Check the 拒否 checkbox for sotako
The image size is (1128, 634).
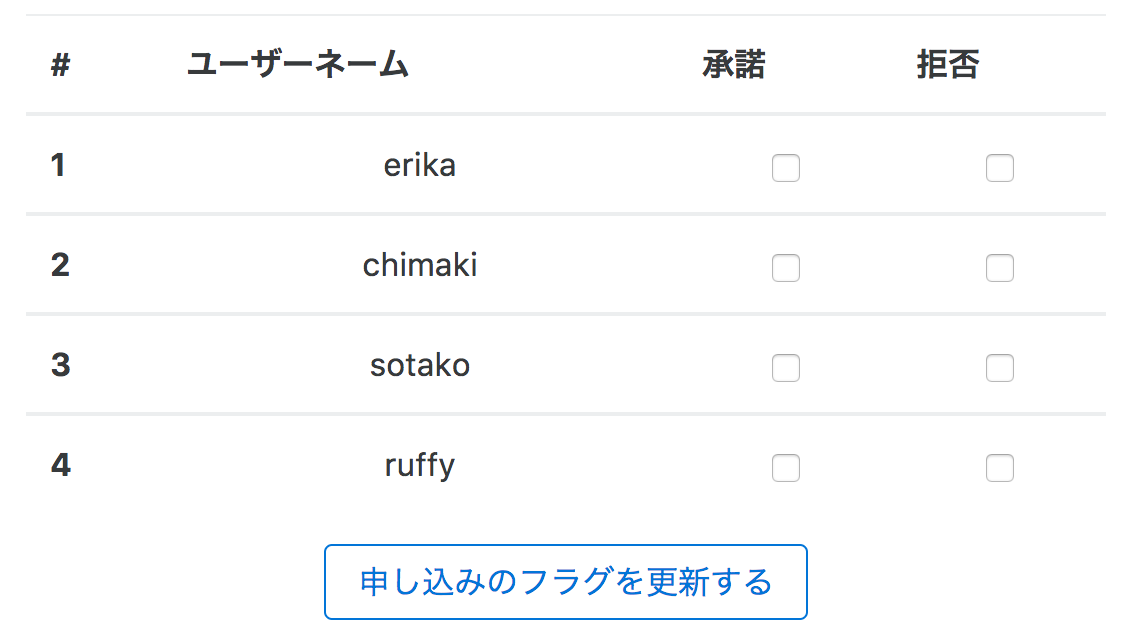1000,368
